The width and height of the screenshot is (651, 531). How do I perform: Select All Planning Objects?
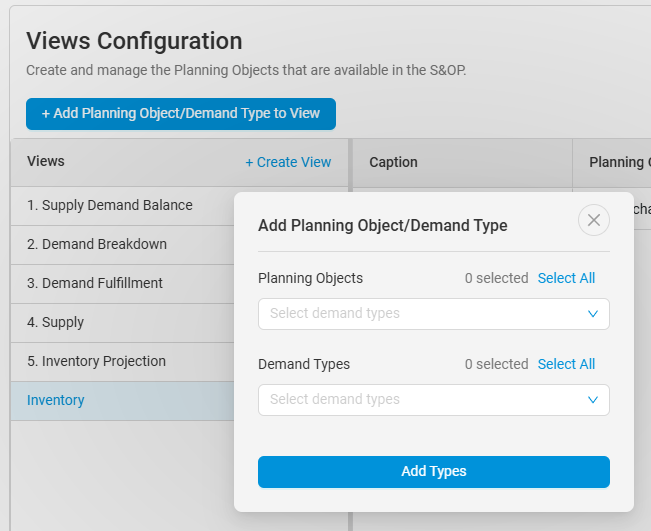click(x=566, y=278)
